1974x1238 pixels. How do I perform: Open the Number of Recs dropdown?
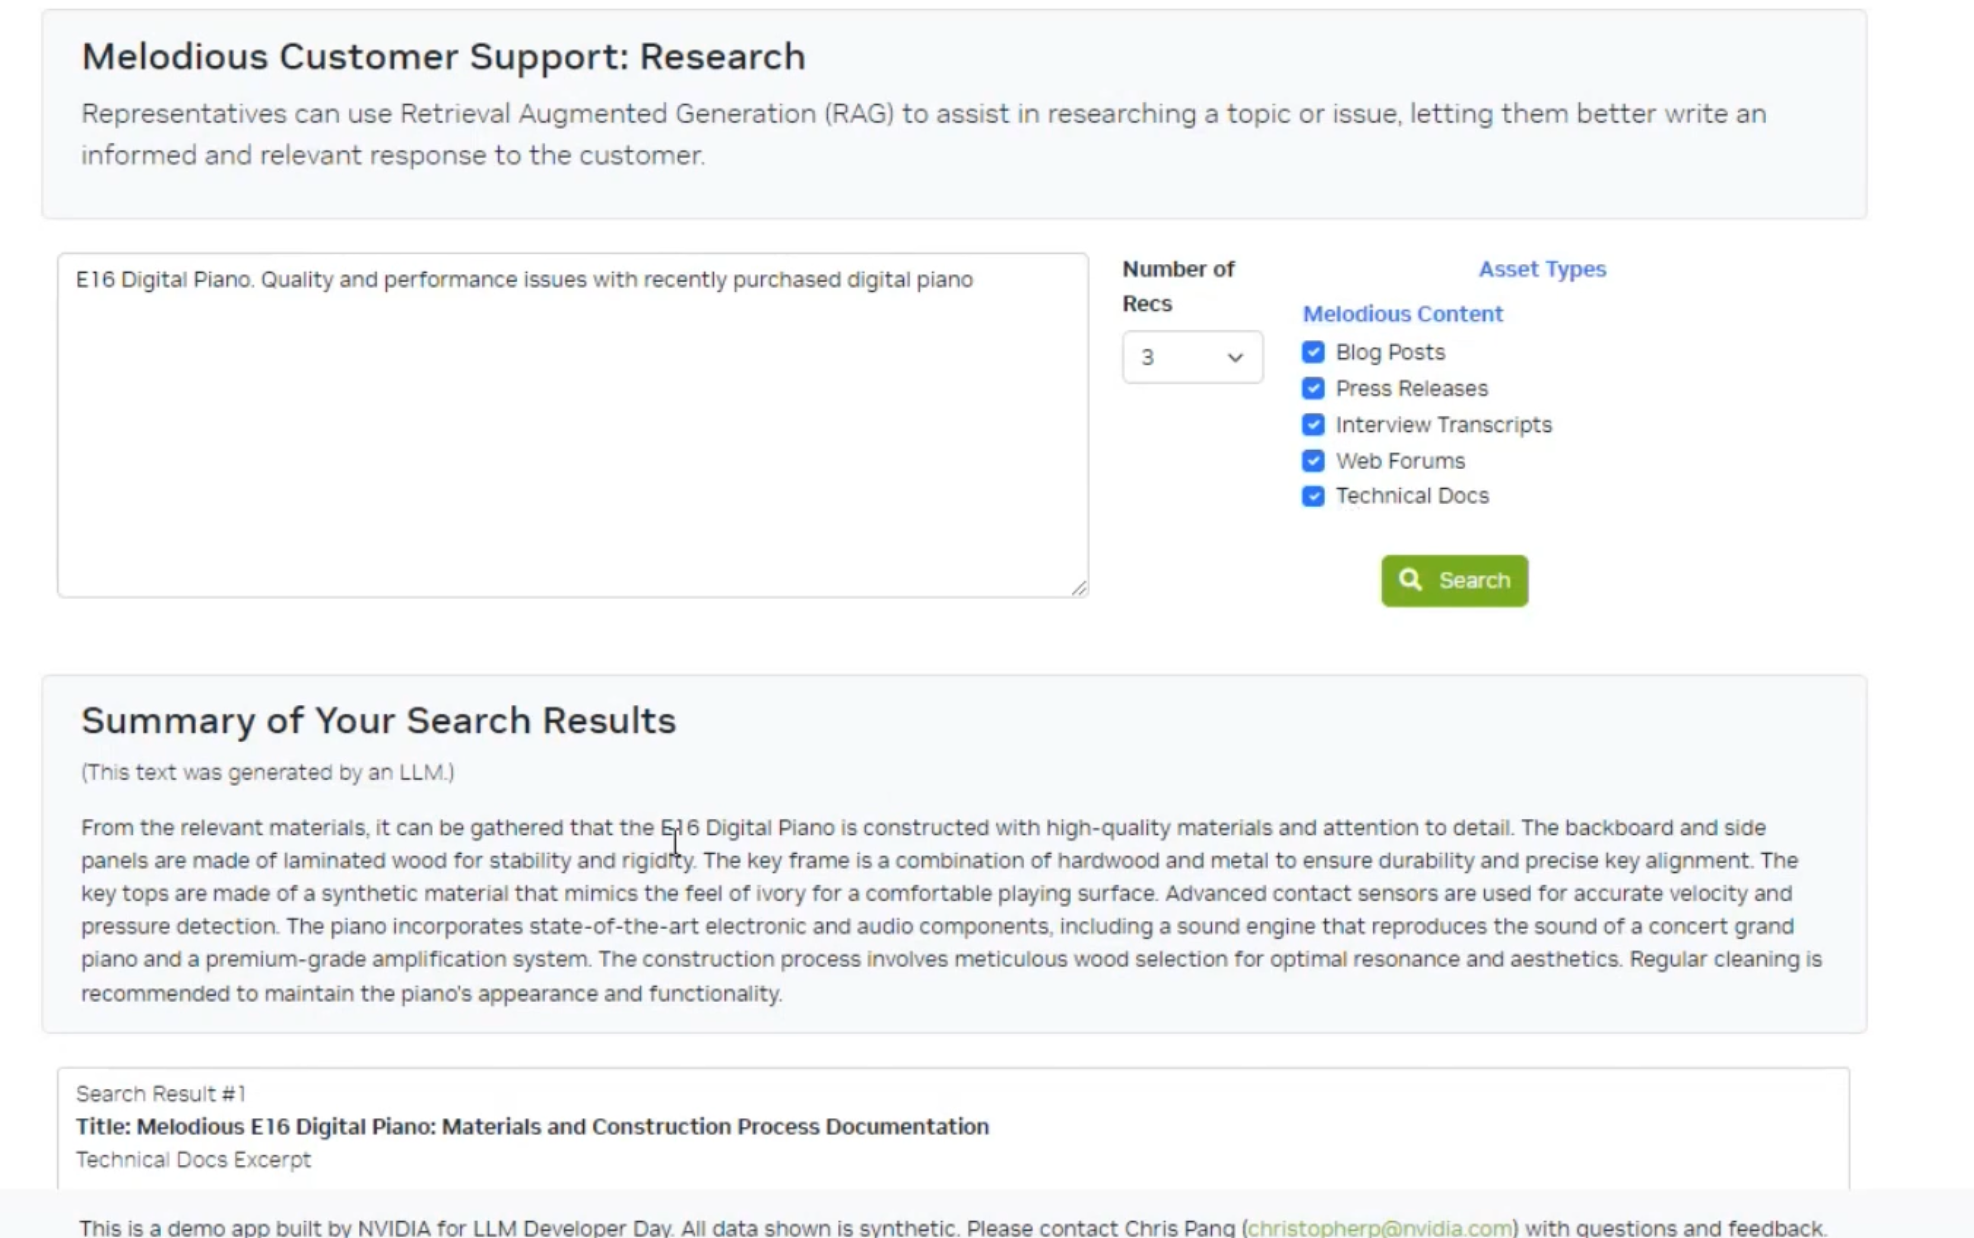tap(1192, 357)
